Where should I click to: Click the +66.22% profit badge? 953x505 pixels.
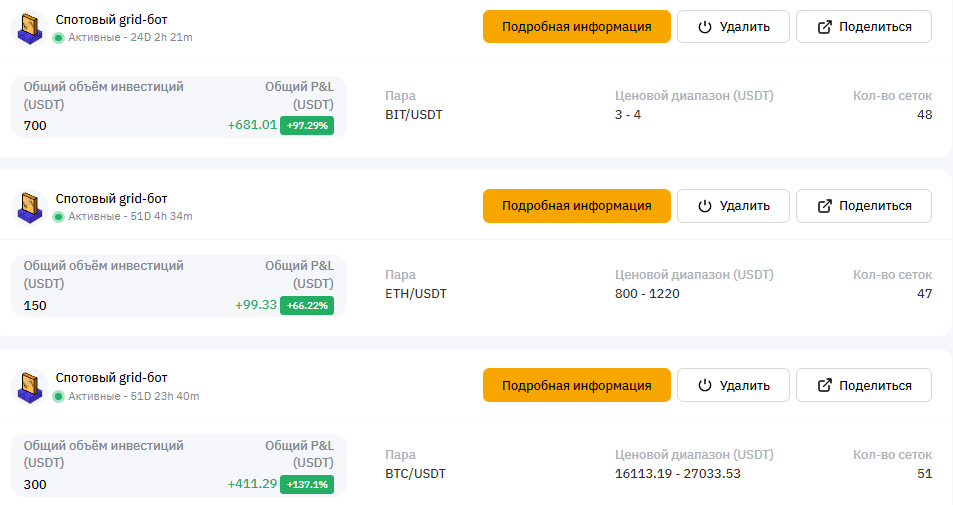pyautogui.click(x=307, y=305)
